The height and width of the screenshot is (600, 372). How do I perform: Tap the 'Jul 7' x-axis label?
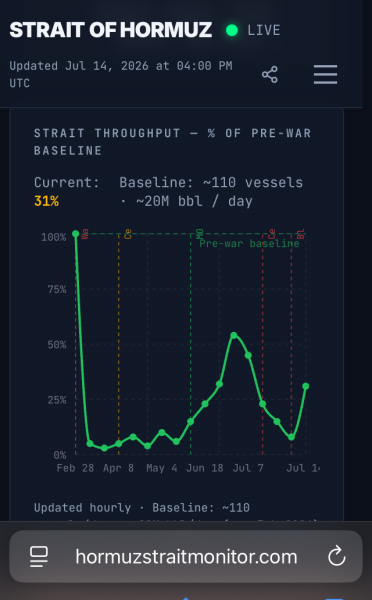[x=248, y=468]
